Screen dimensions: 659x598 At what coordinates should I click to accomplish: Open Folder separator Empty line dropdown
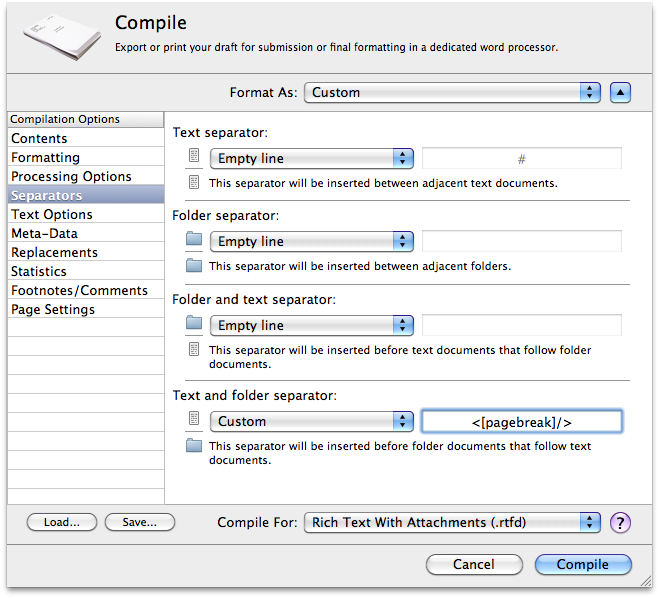click(312, 241)
